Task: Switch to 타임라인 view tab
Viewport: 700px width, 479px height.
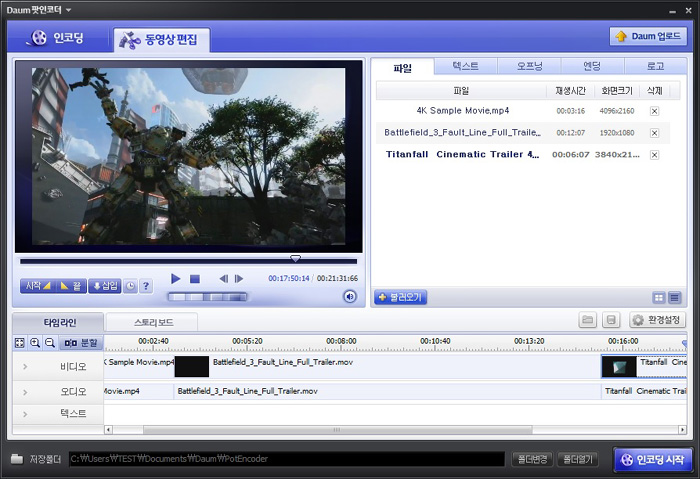Action: pyautogui.click(x=58, y=322)
